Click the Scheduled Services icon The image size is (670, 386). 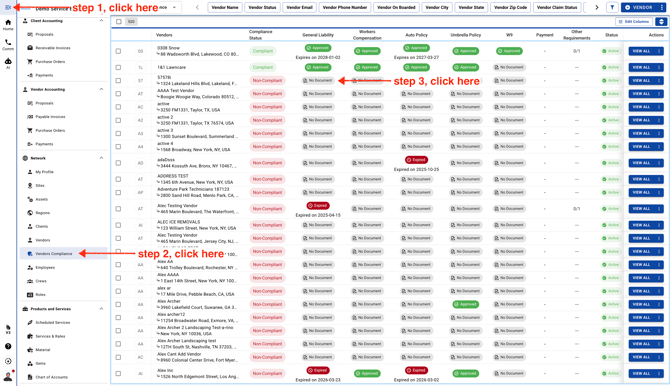(x=30, y=322)
